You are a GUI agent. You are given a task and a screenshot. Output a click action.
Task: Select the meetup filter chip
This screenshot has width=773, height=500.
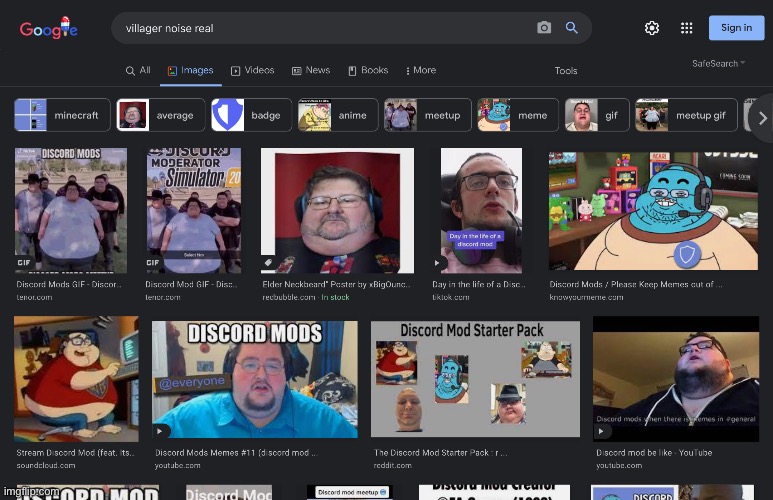427,115
